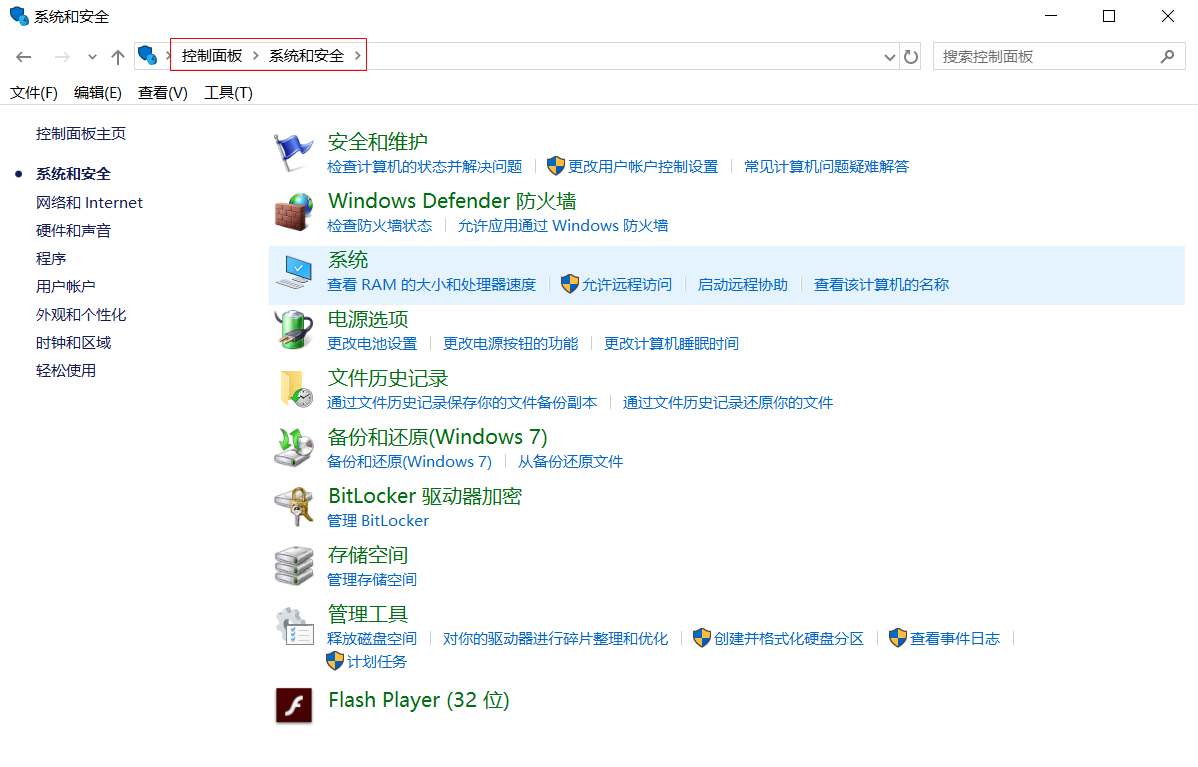Image resolution: width=1198 pixels, height=767 pixels.
Task: Click the 管理工具 gear checklist icon
Action: 294,626
